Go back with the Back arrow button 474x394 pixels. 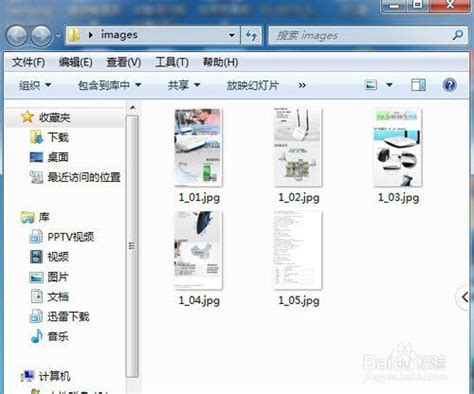17,36
